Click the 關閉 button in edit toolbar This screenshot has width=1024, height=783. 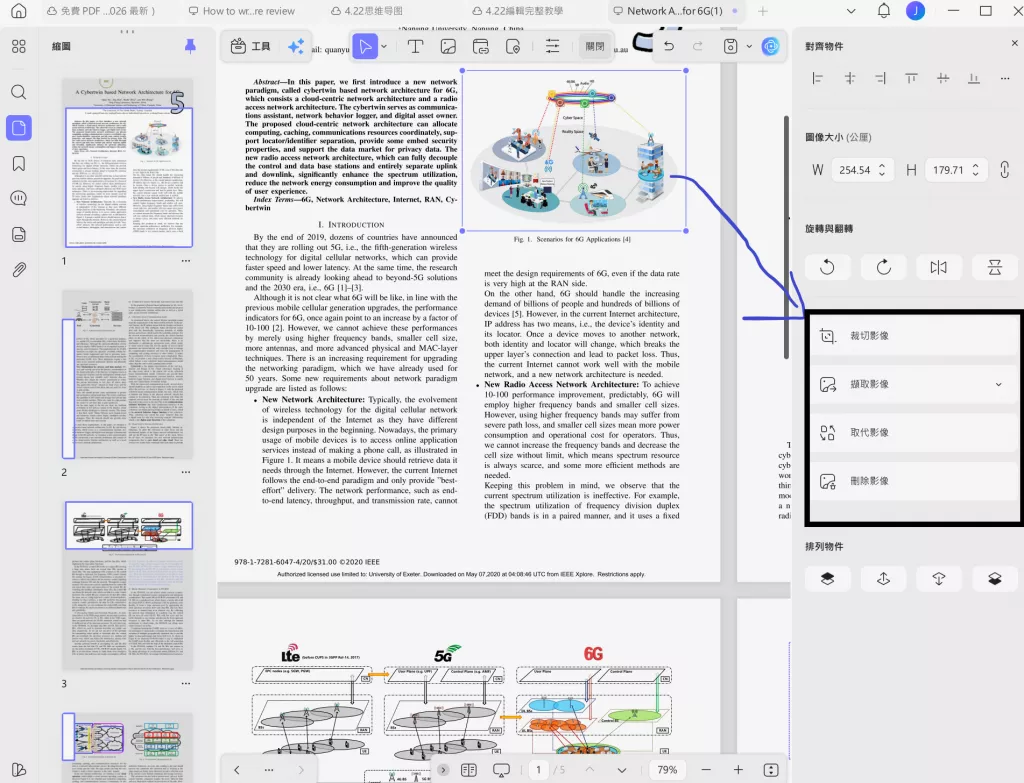[x=595, y=46]
